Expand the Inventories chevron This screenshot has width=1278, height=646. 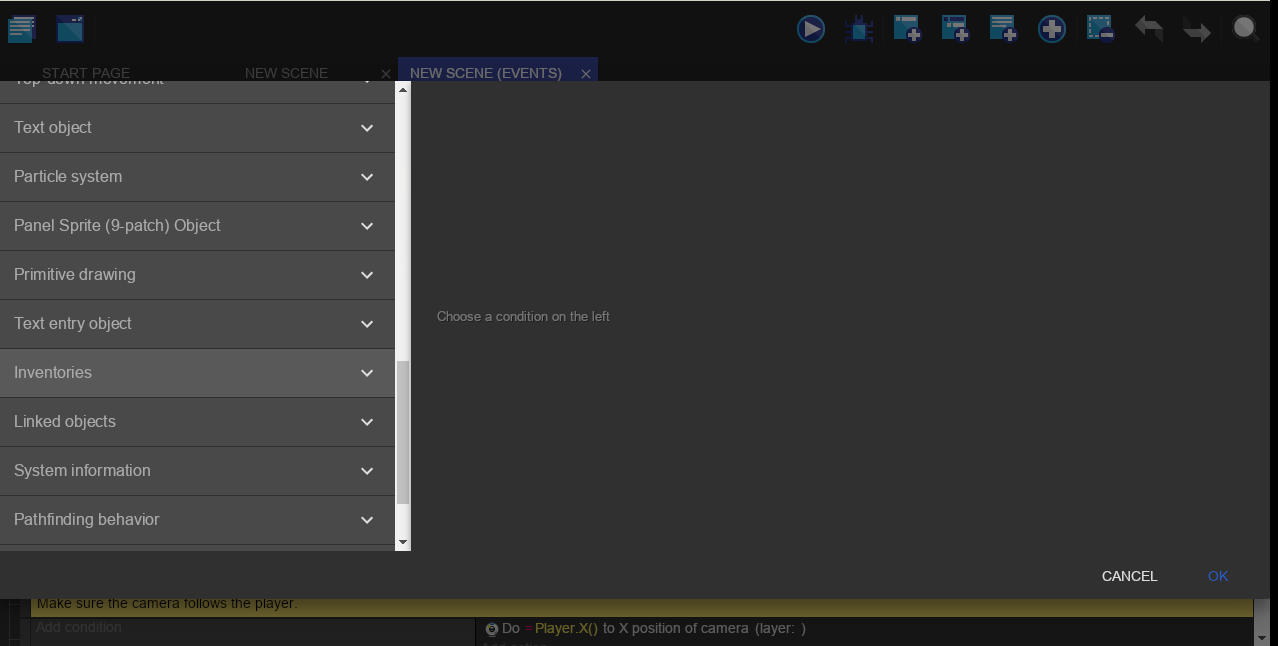coord(367,373)
